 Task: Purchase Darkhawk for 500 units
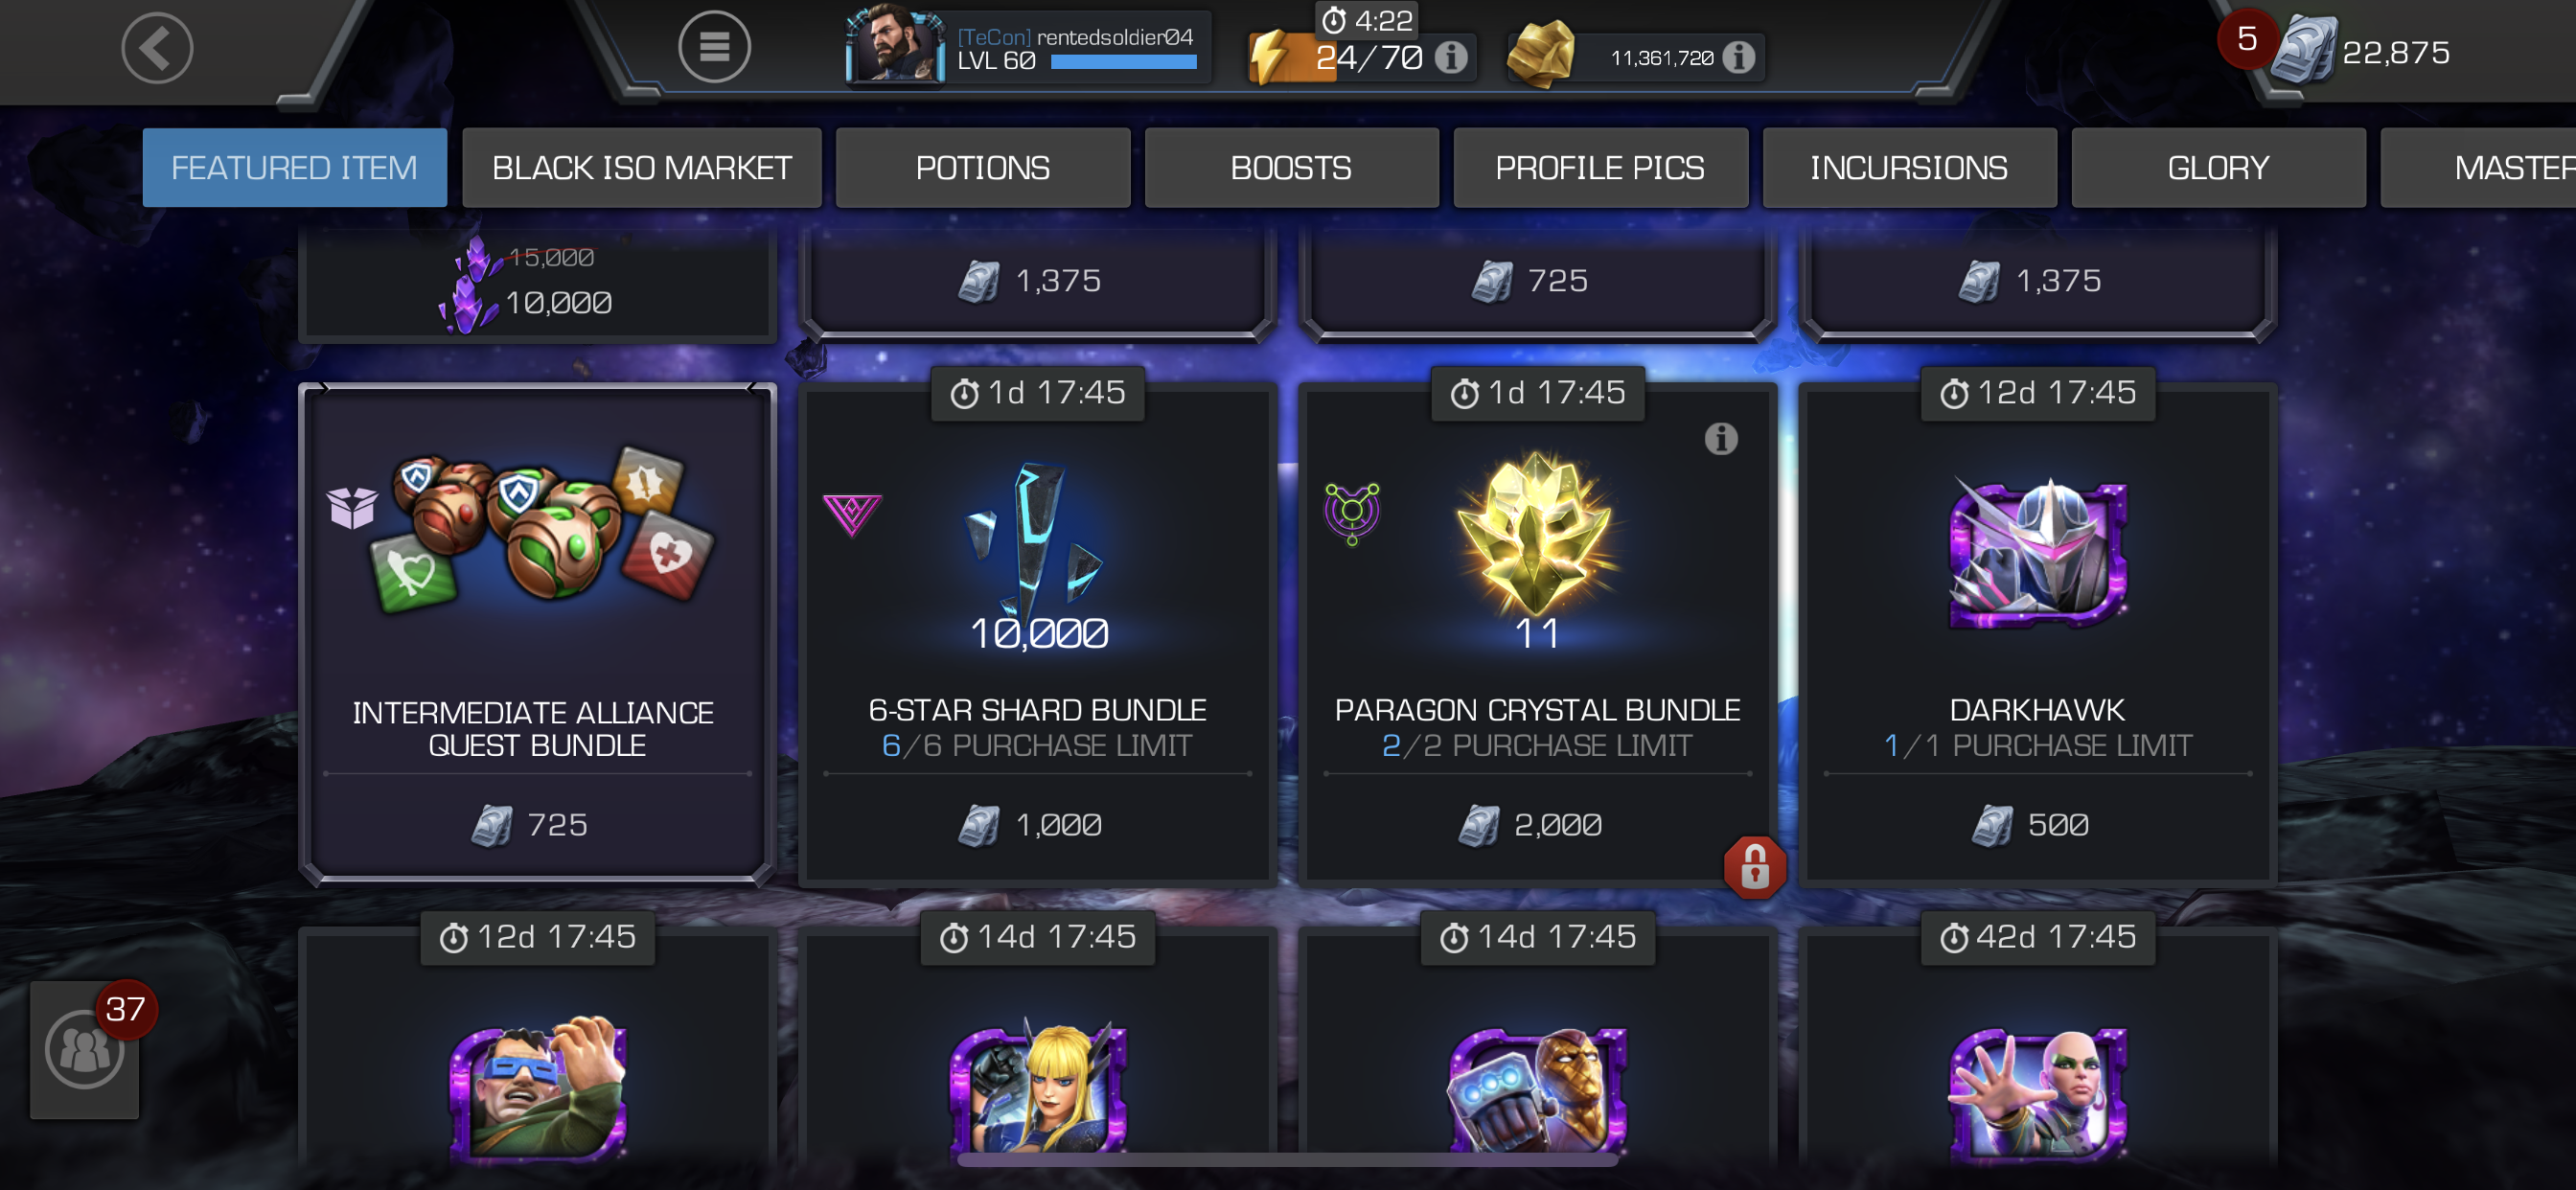[x=2037, y=825]
